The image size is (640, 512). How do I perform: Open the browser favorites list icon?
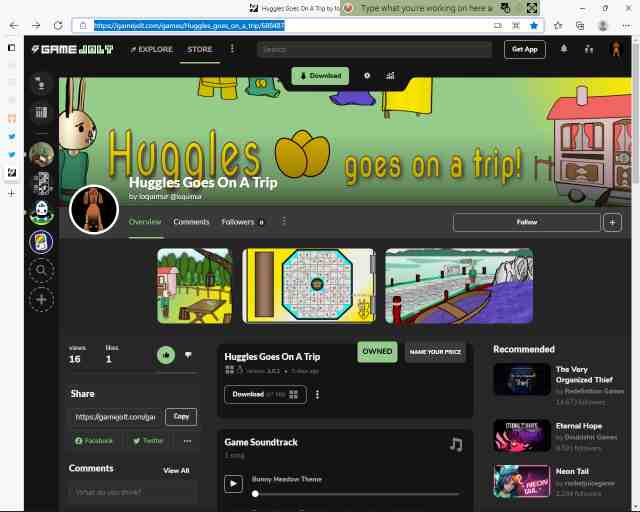click(x=558, y=26)
